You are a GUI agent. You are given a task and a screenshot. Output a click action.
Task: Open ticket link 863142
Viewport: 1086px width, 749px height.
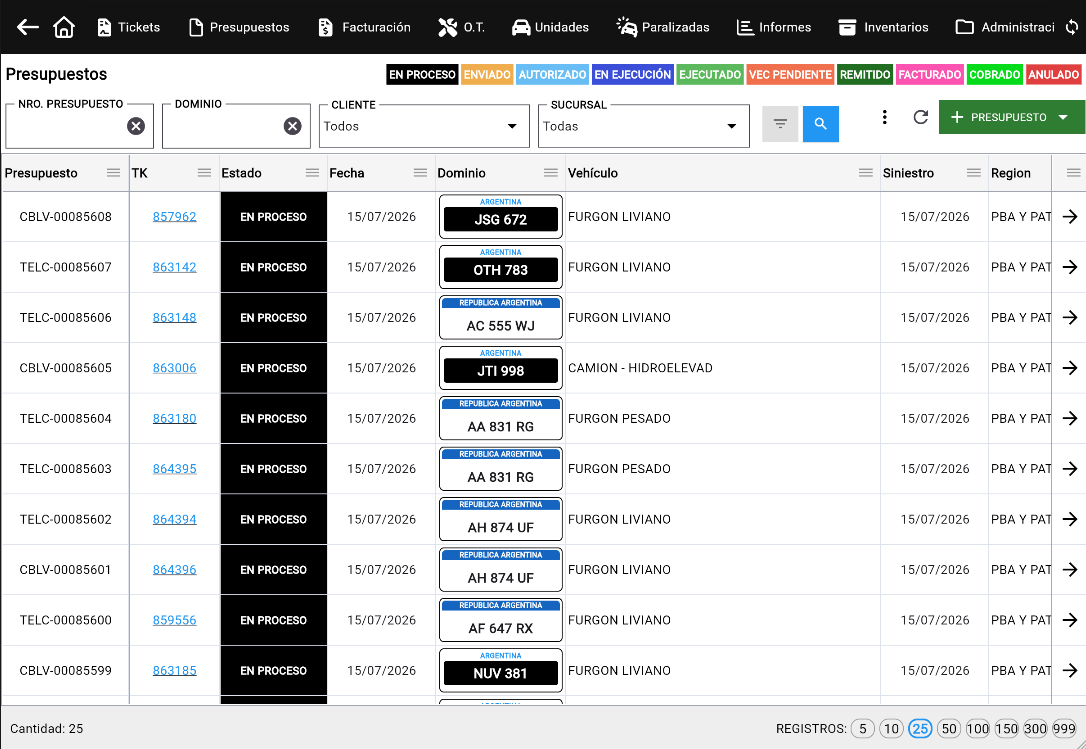tap(175, 267)
